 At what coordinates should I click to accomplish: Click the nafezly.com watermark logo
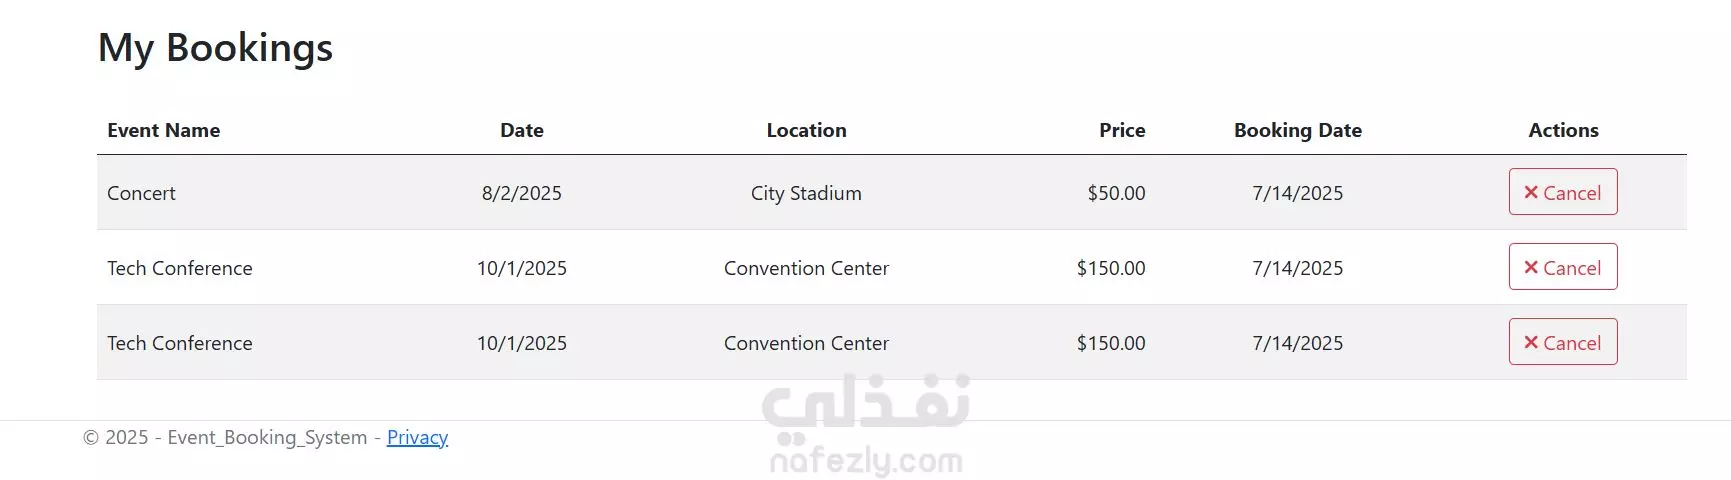point(866,426)
